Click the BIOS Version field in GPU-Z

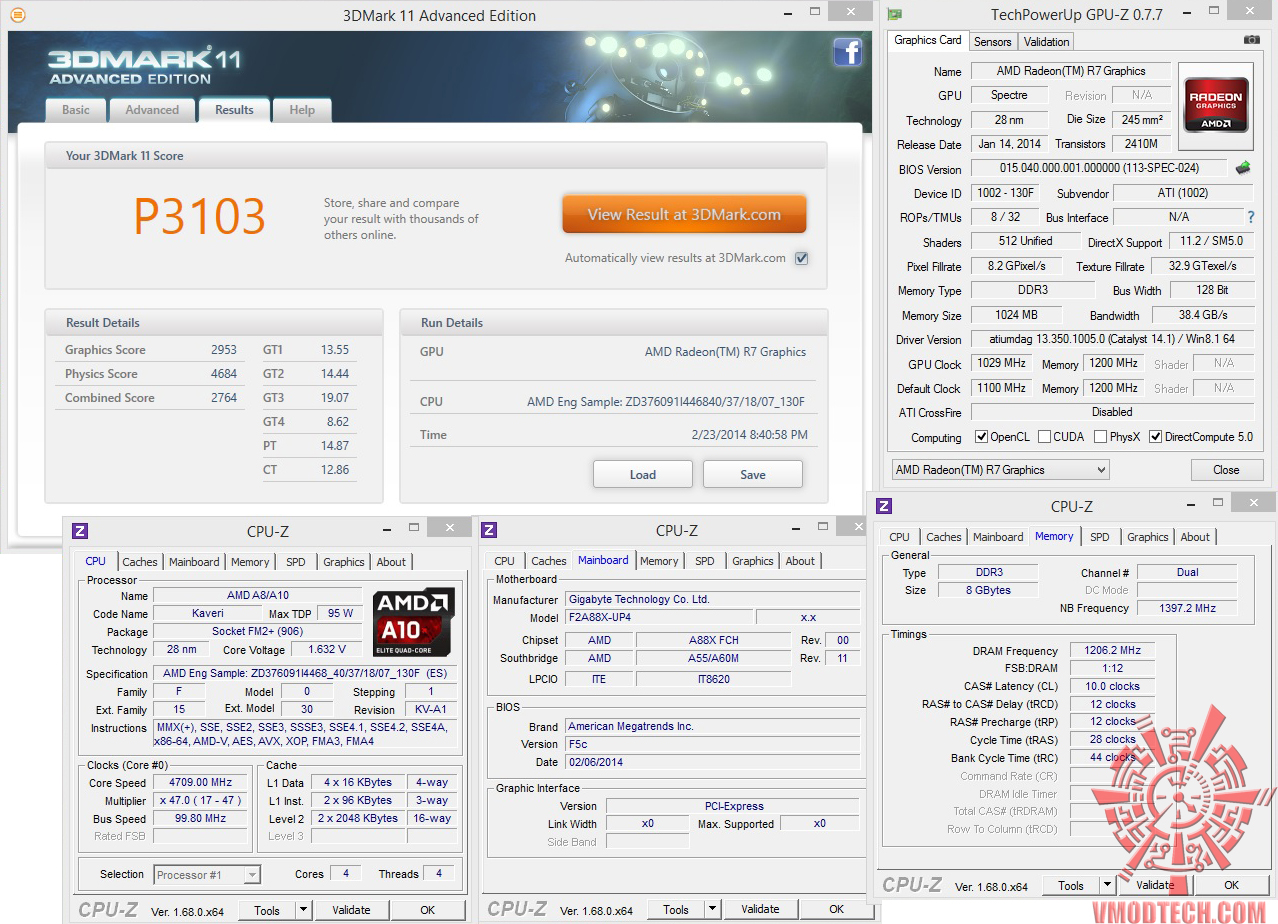pos(1099,168)
